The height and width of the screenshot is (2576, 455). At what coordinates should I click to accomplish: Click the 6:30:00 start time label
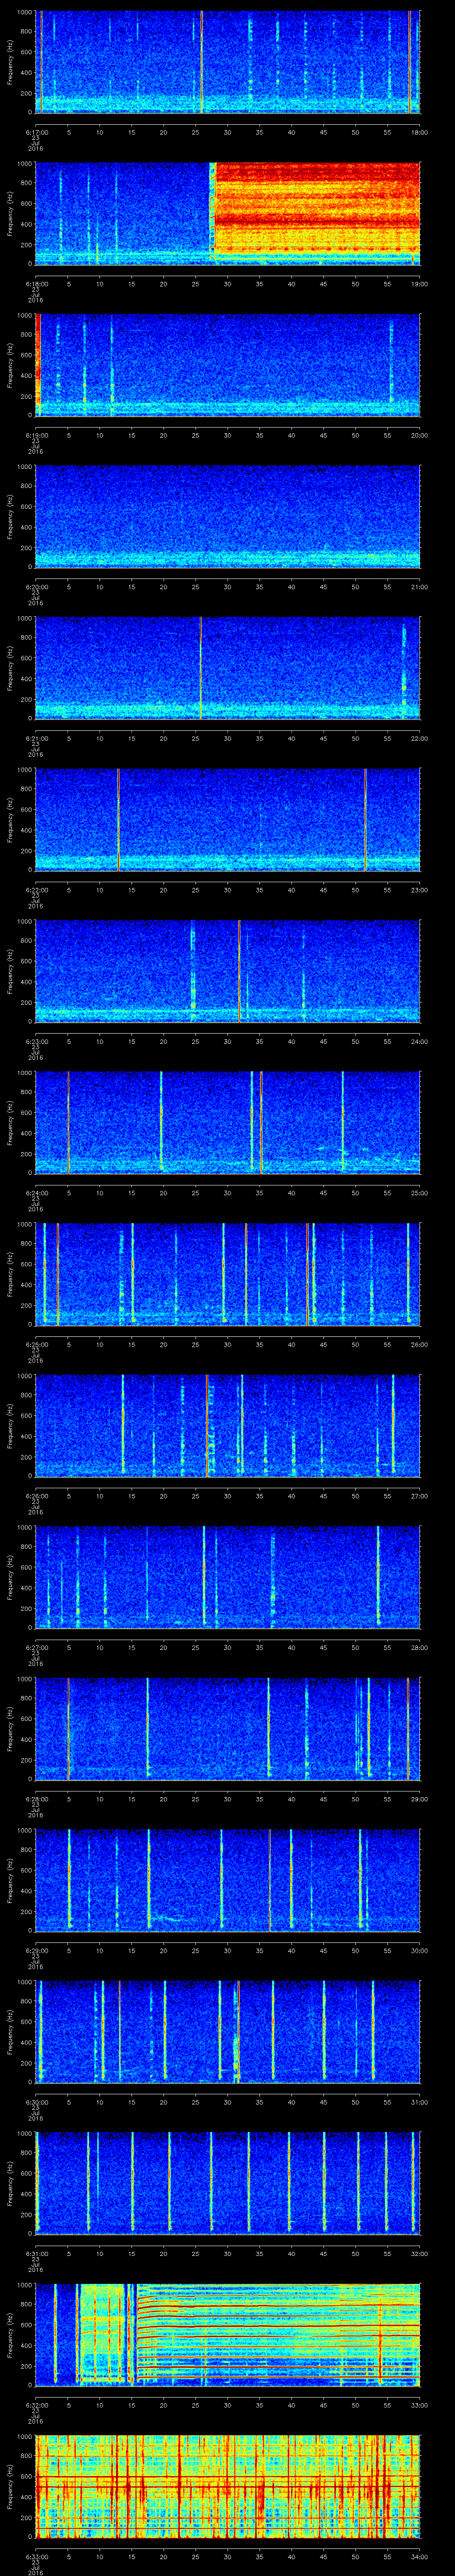(36, 2103)
